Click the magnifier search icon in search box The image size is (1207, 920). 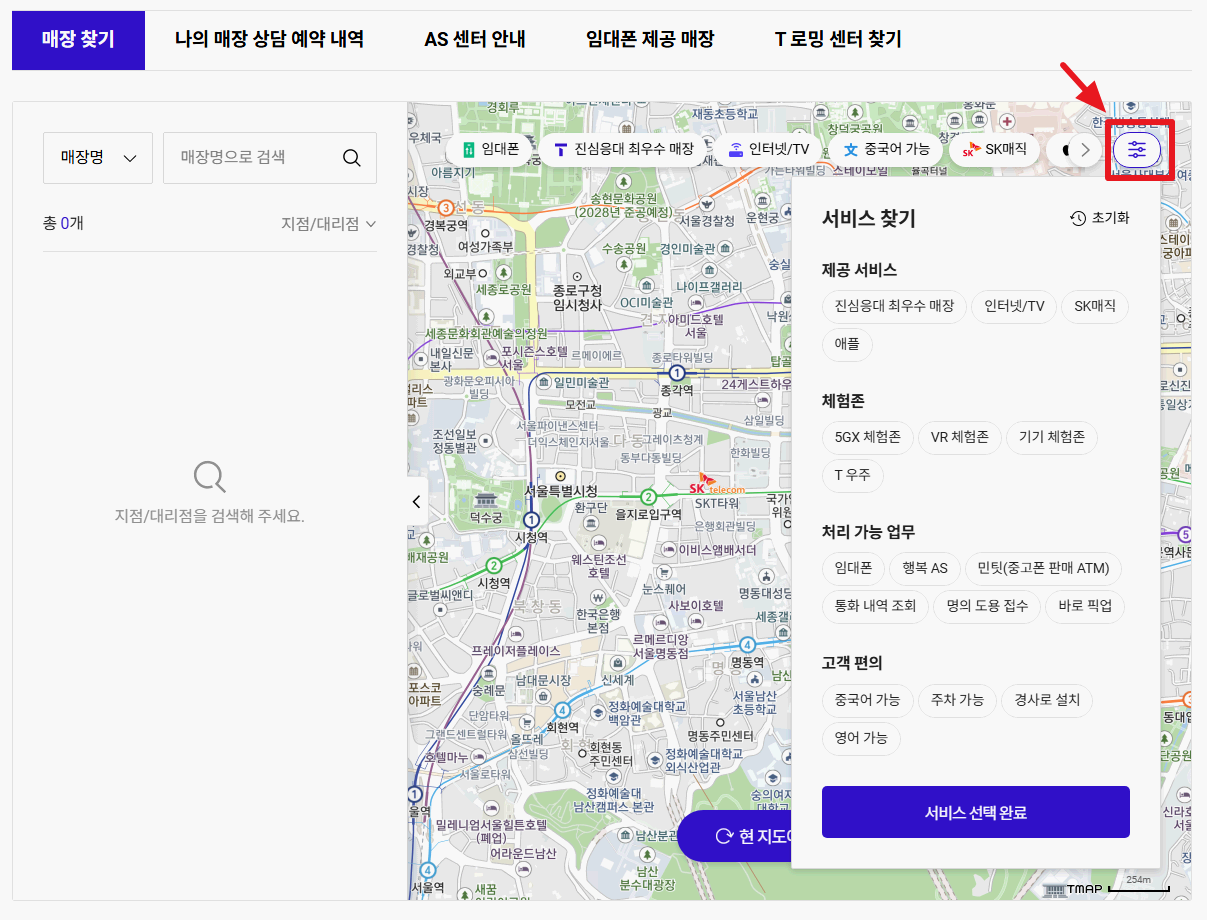pyautogui.click(x=351, y=158)
